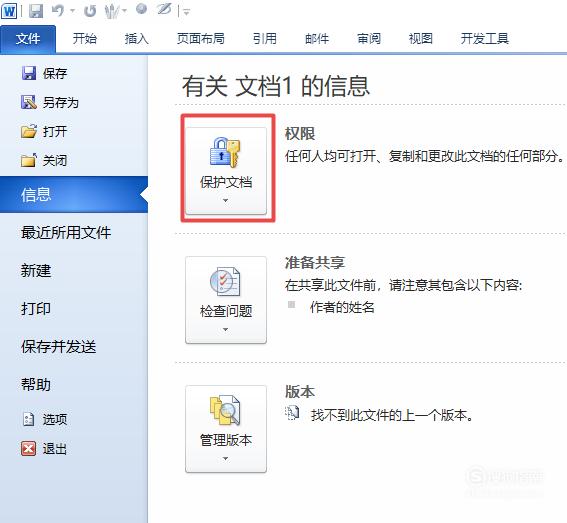The width and height of the screenshot is (567, 523).
Task: Click the Word application icon in title bar
Action: click(9, 11)
